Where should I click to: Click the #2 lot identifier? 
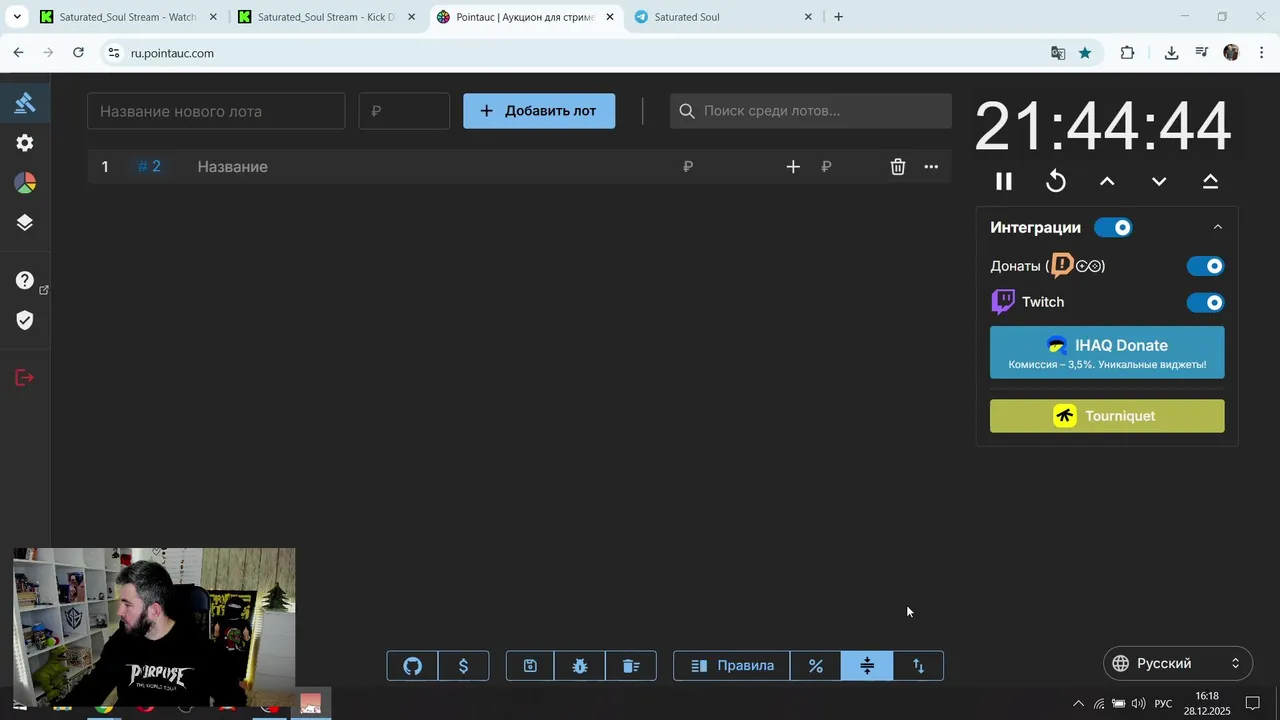[149, 167]
